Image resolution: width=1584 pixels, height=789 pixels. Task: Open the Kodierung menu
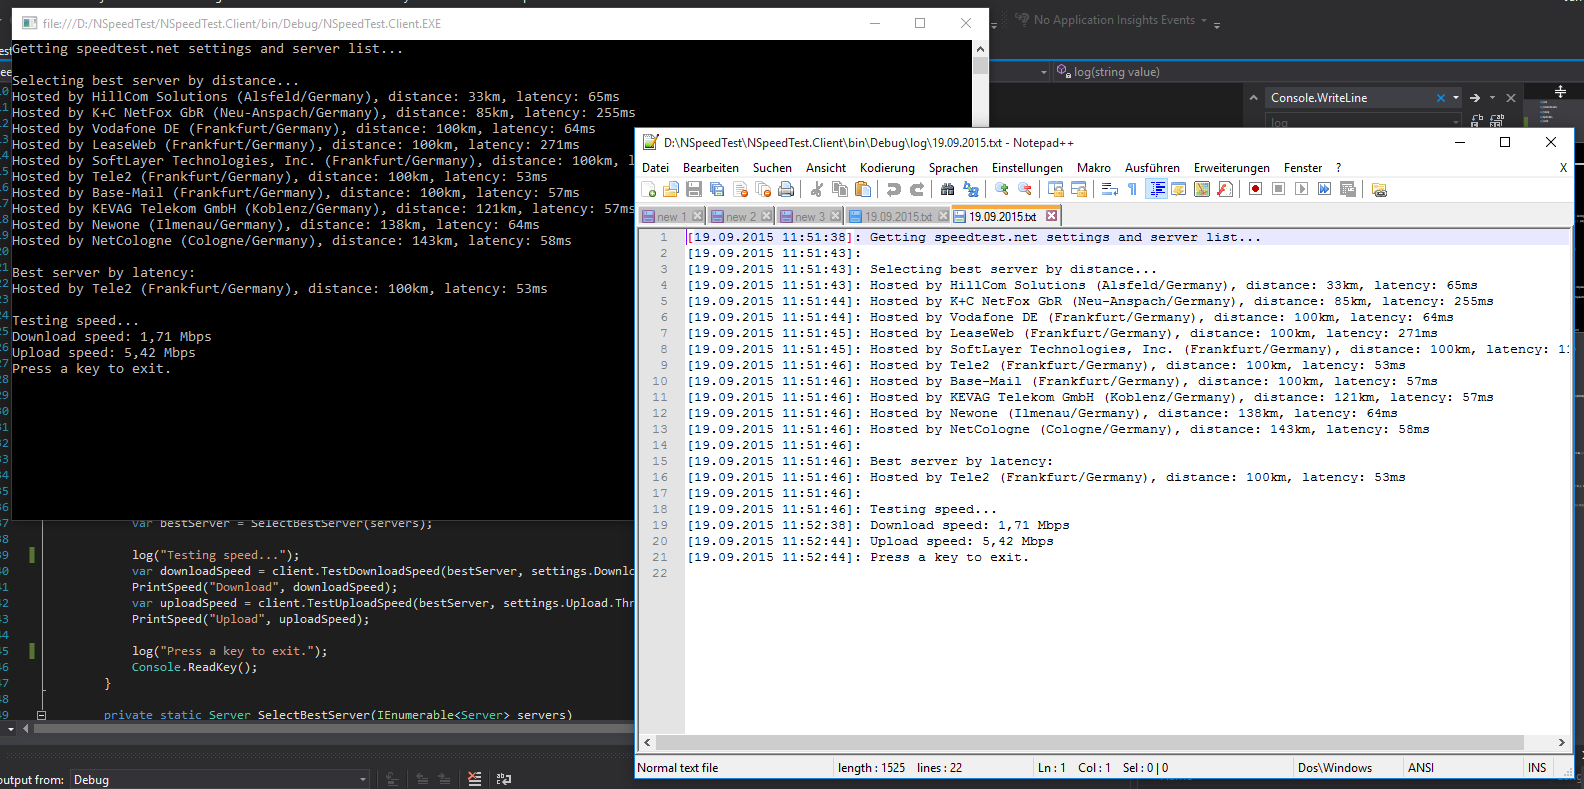(887, 168)
